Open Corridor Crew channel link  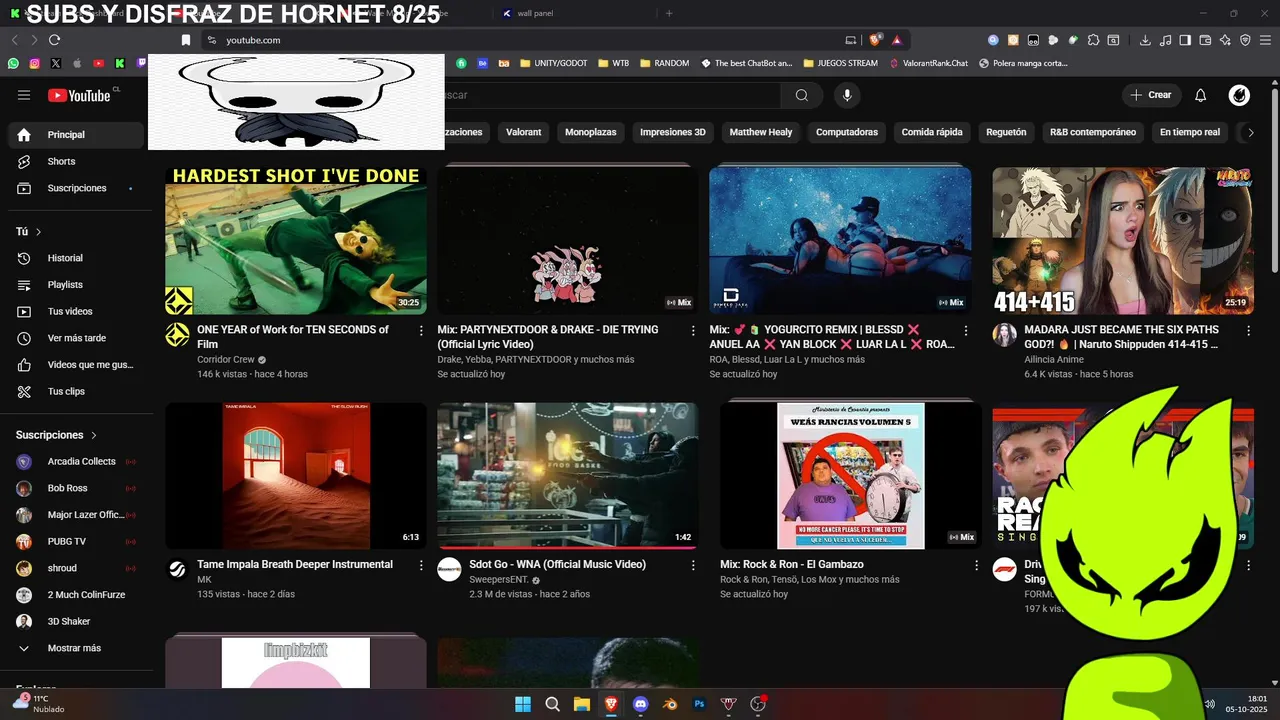[225, 359]
